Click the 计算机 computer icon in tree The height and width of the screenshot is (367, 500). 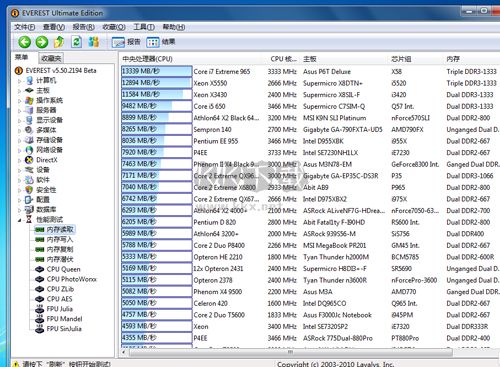click(29, 80)
